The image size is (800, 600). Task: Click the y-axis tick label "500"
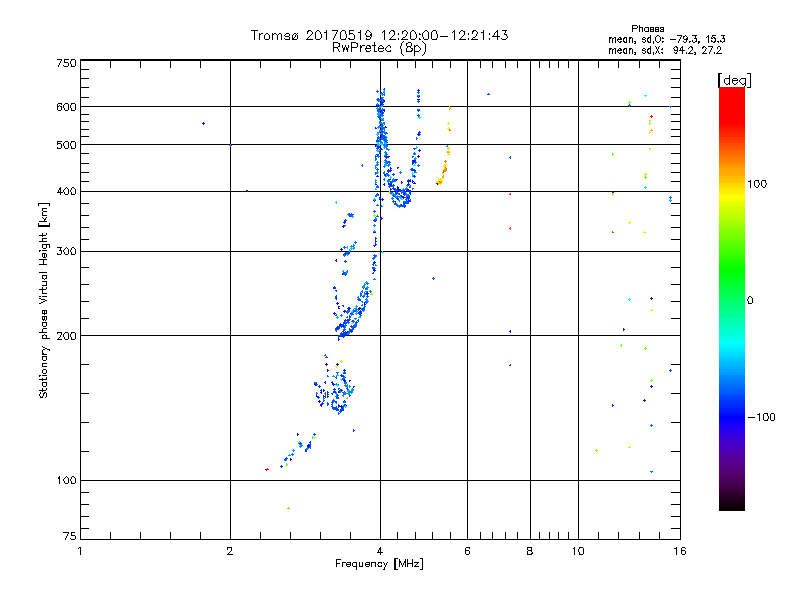pos(66,145)
